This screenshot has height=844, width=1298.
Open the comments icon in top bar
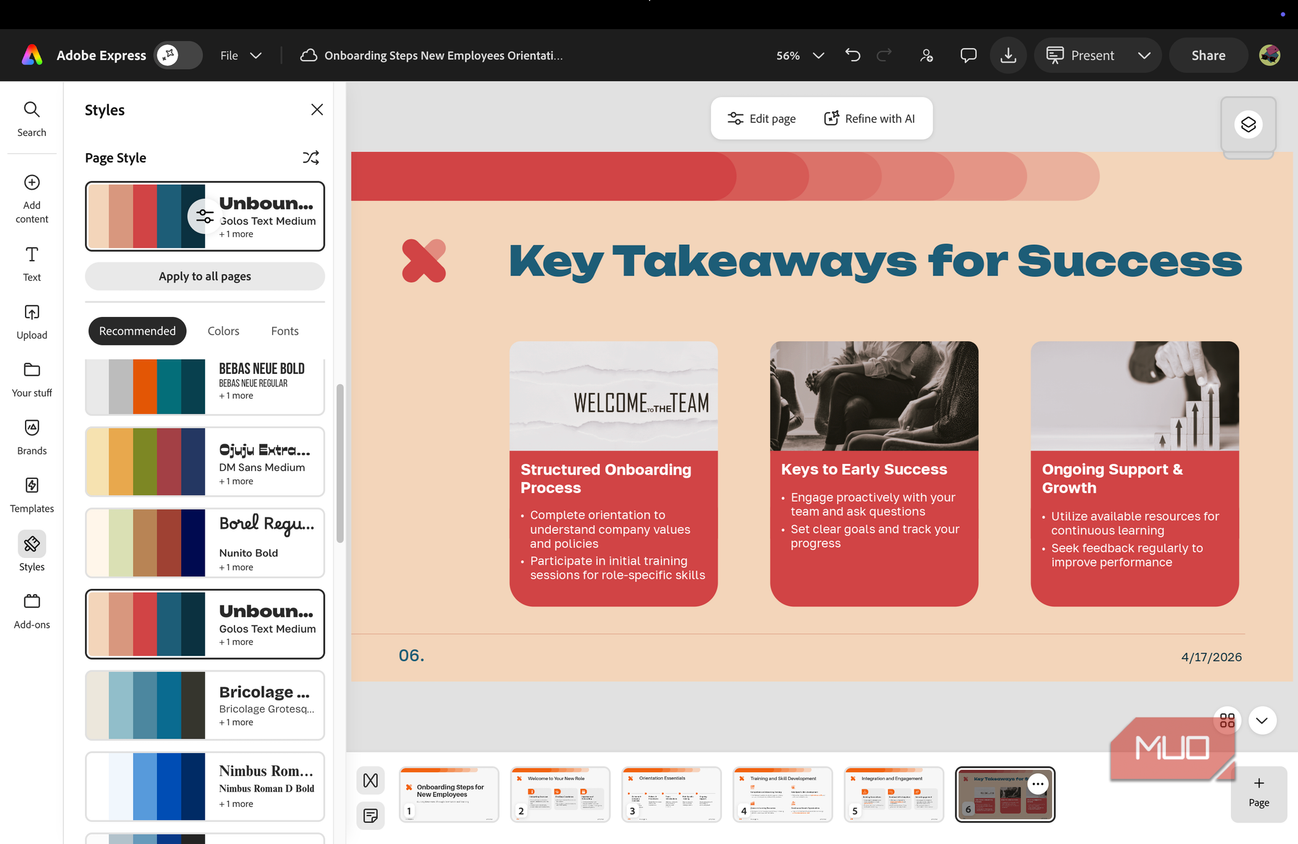tap(968, 56)
